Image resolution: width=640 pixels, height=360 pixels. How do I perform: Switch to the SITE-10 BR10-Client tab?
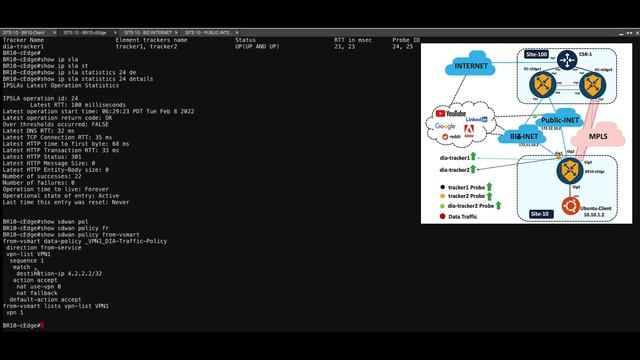pyautogui.click(x=23, y=33)
